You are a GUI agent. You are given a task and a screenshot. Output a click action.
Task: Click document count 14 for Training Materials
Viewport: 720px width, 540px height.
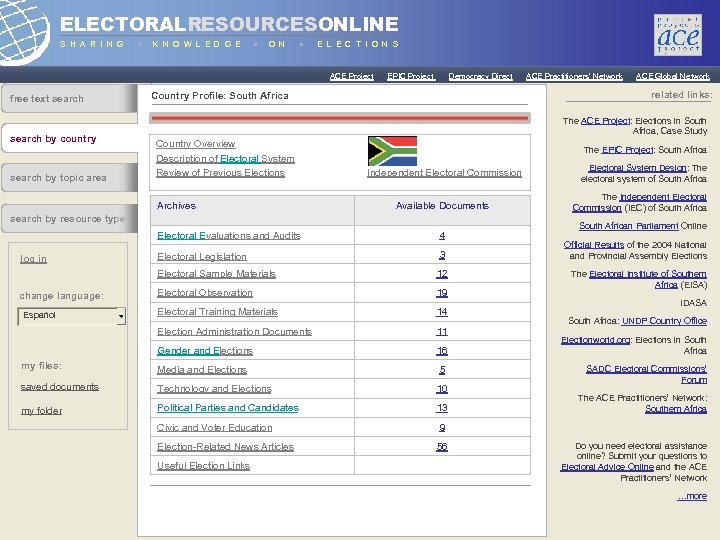click(442, 312)
